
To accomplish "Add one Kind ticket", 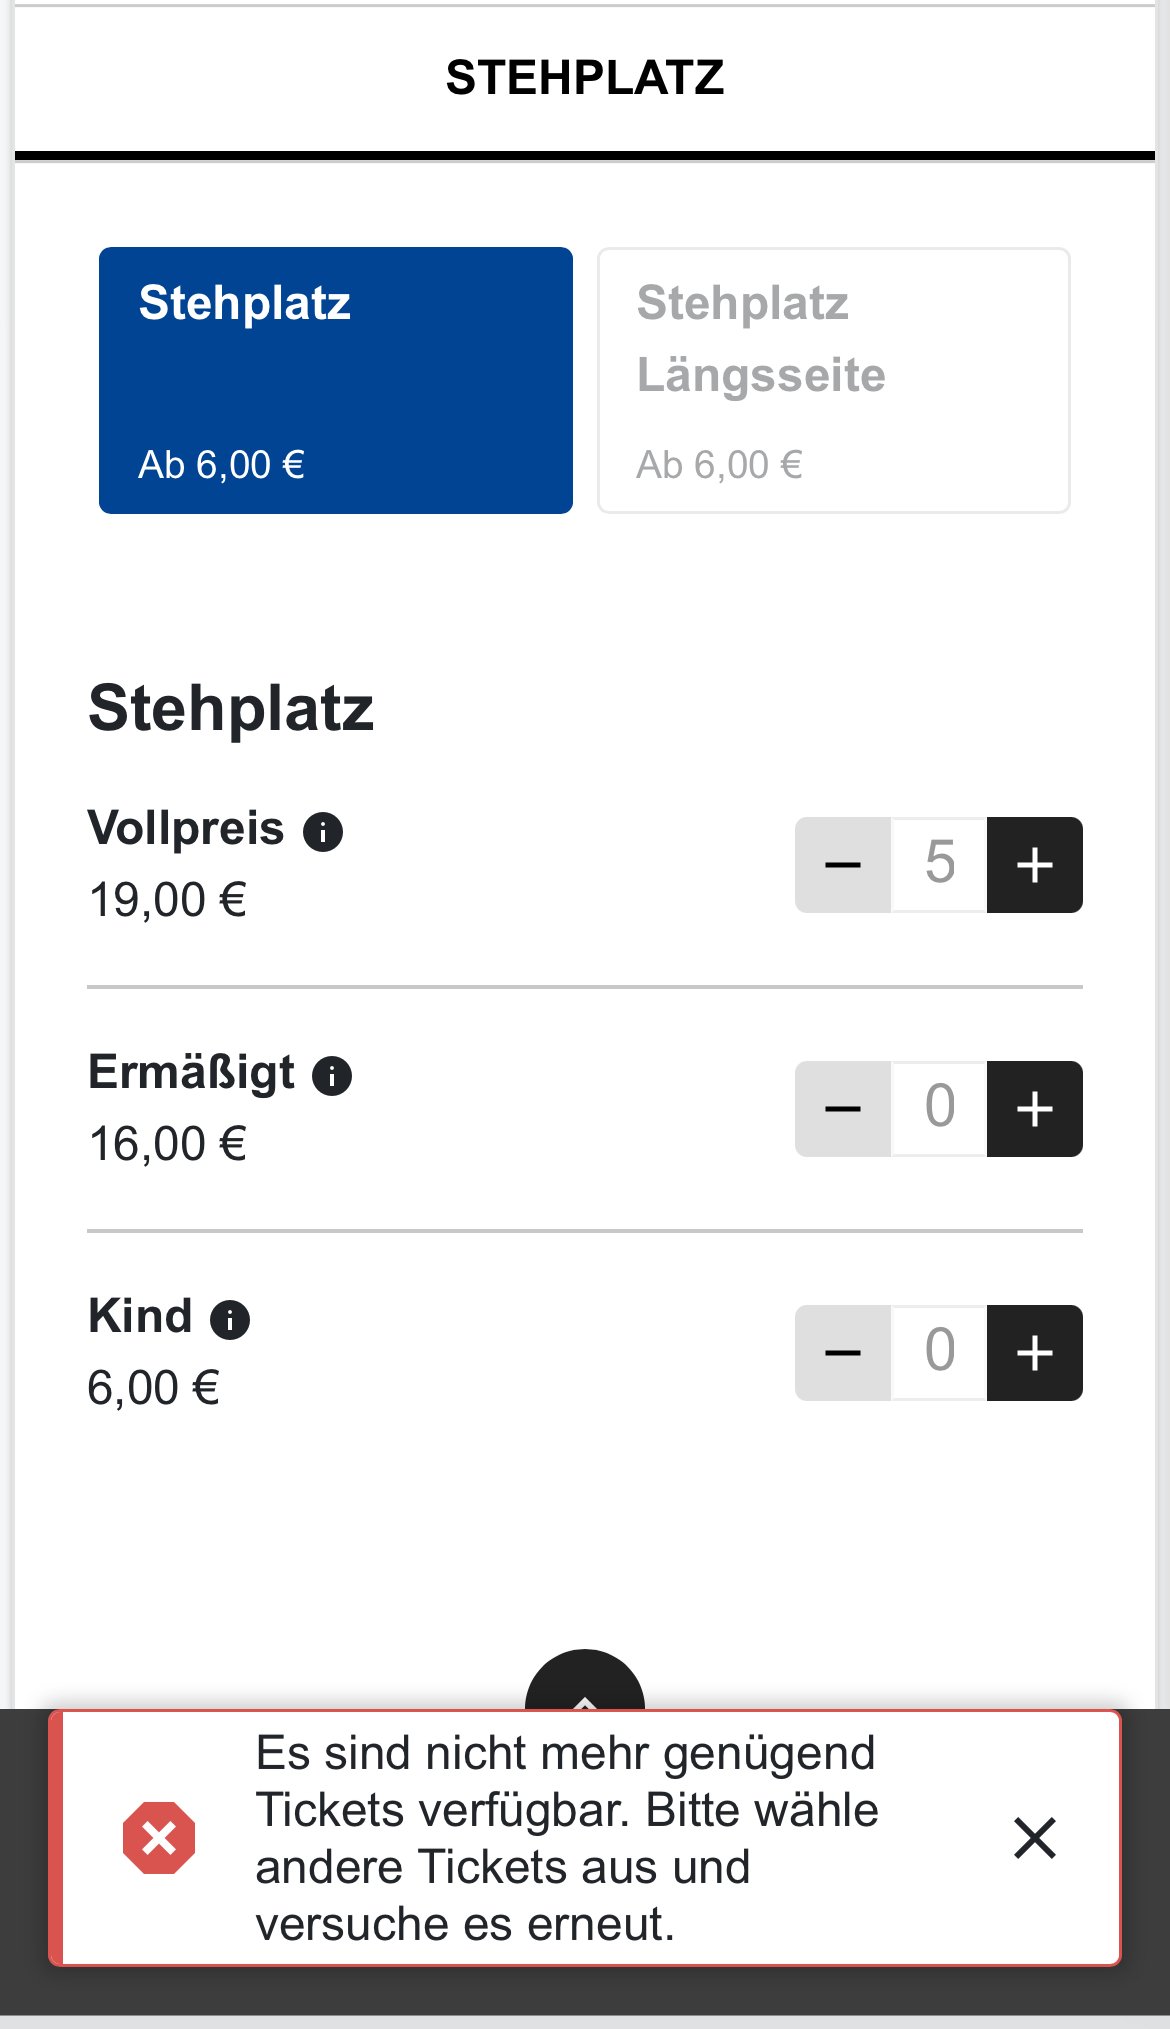I will (x=1034, y=1353).
